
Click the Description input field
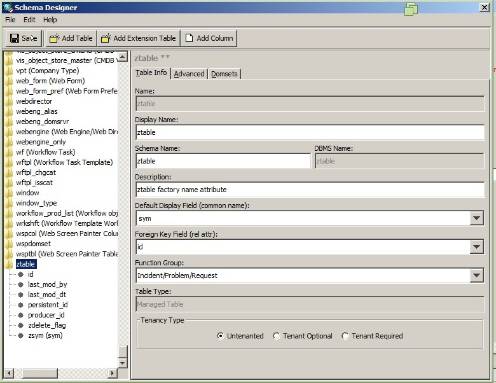click(310, 189)
